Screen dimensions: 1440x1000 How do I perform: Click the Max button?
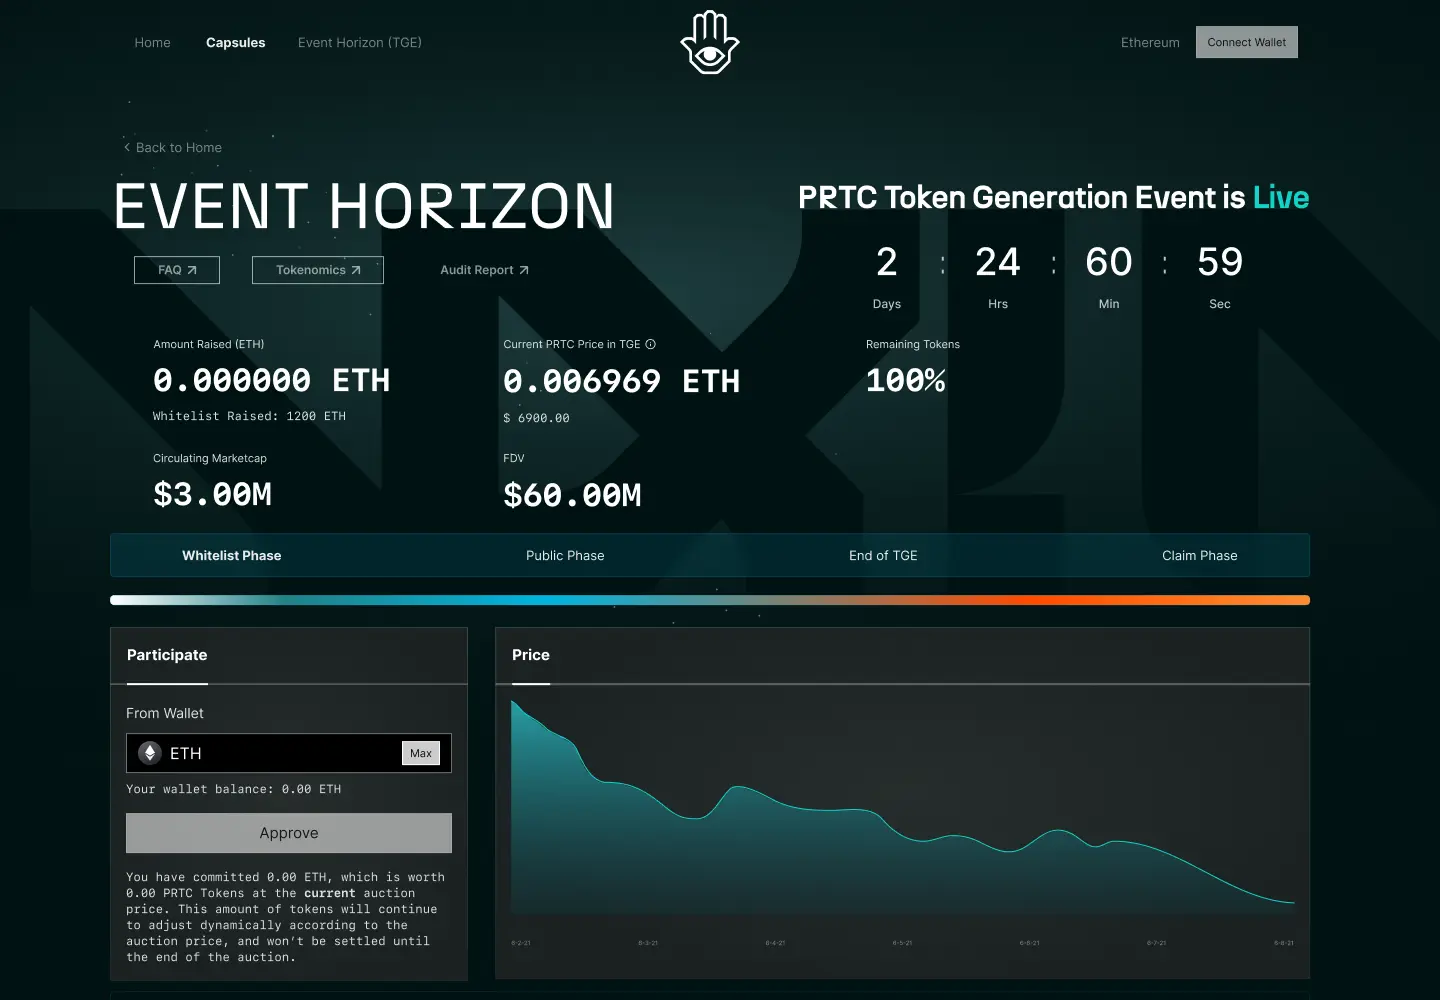[x=421, y=753]
